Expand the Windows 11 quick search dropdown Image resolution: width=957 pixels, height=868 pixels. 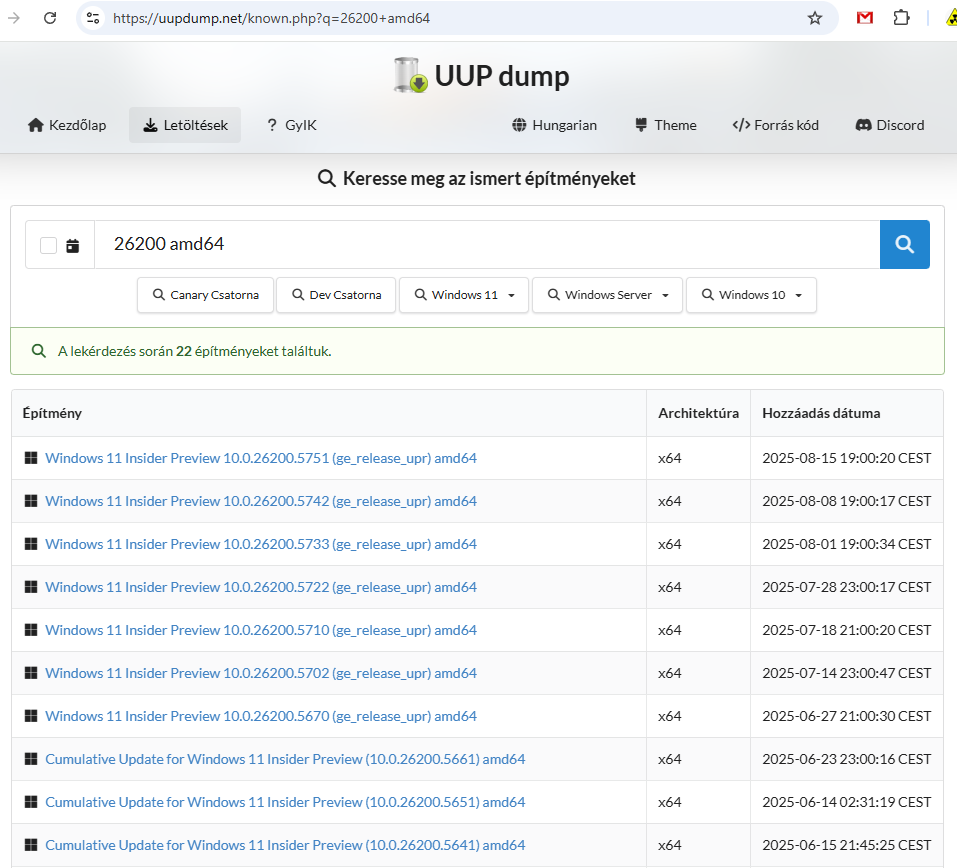[x=464, y=295]
